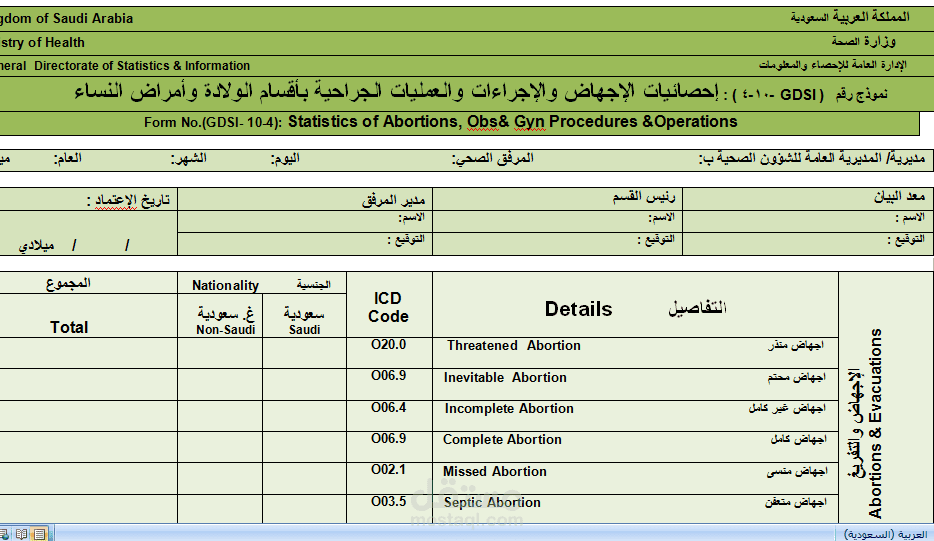
Task: Open the Arabic (Saudi Arabia) language indicator
Action: (888, 534)
